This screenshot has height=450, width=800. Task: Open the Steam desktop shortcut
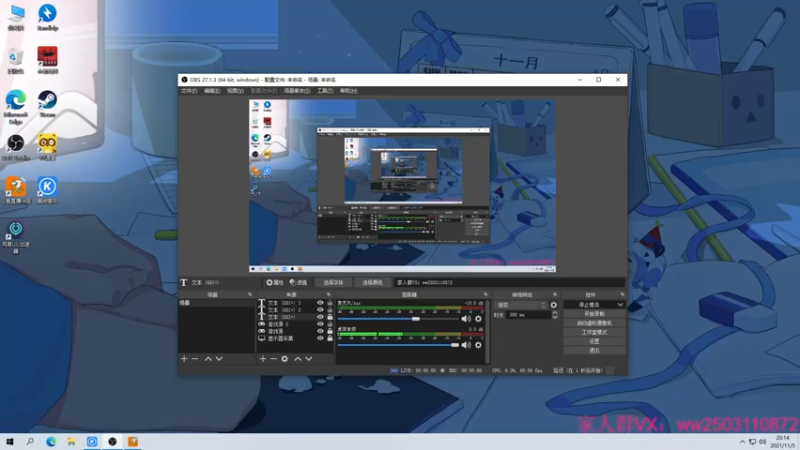click(x=47, y=104)
